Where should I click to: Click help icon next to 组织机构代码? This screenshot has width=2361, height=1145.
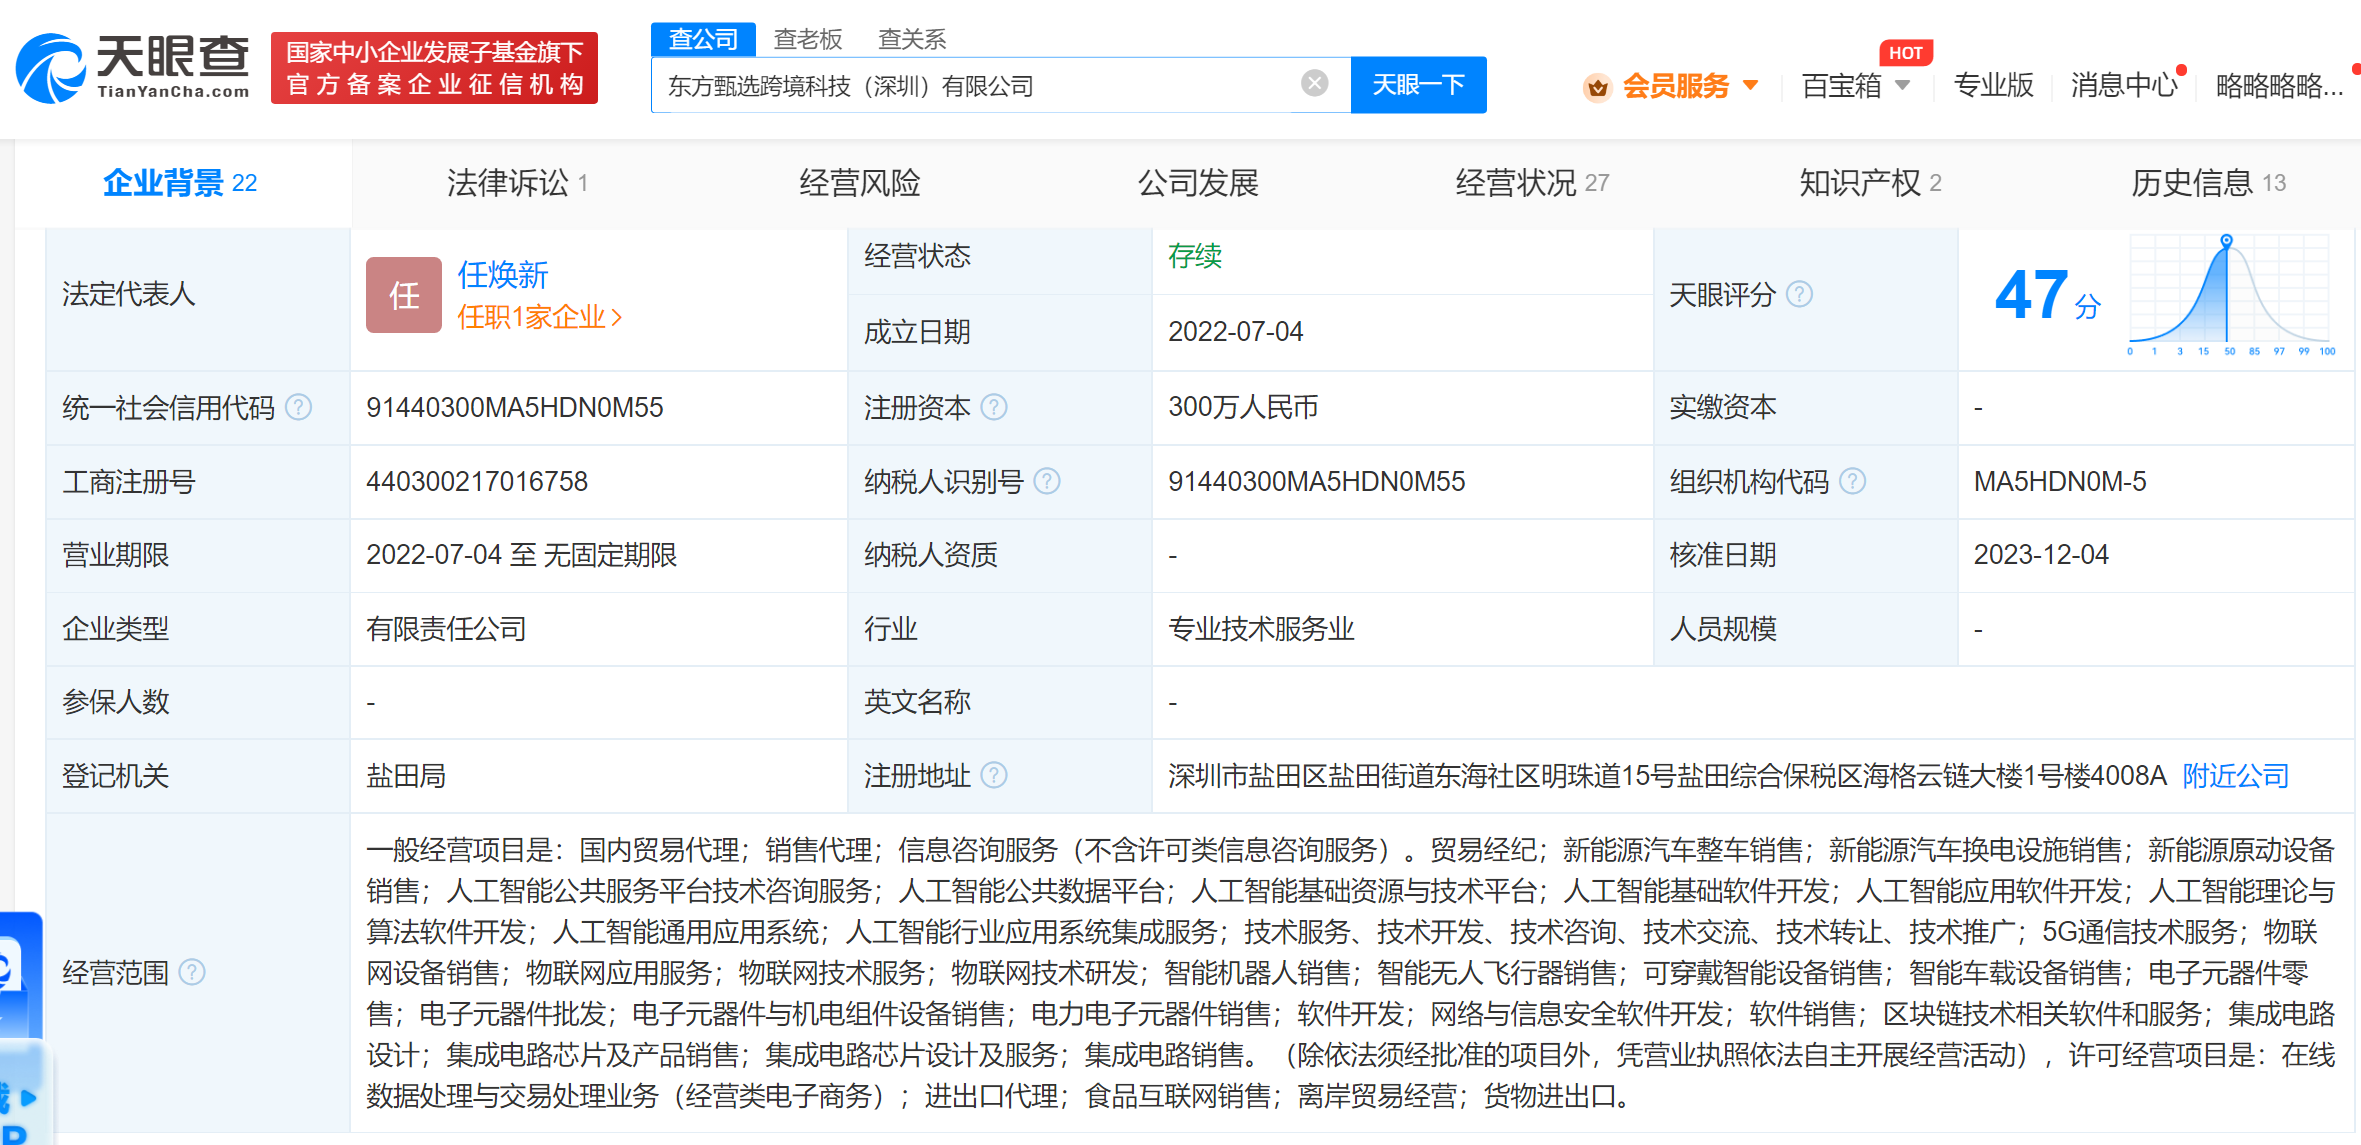tap(1852, 481)
